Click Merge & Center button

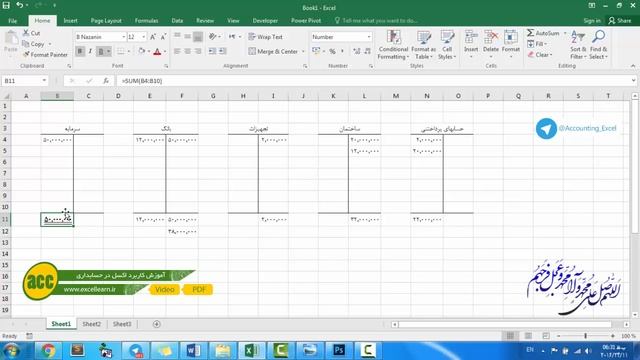(x=273, y=51)
